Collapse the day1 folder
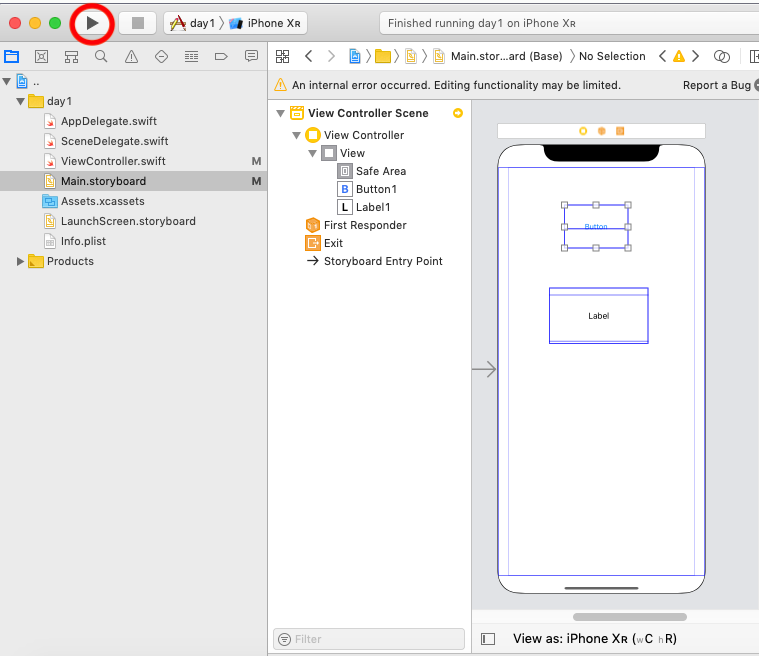This screenshot has width=759, height=656. (20, 101)
